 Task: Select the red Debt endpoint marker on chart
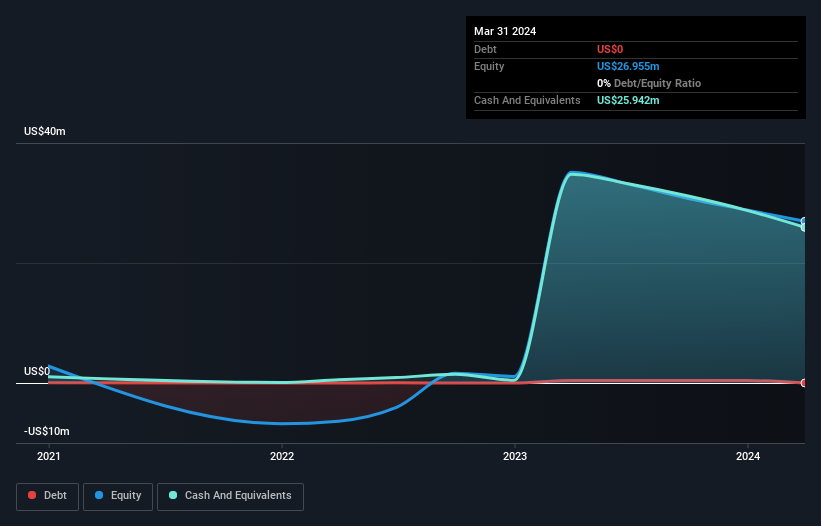(x=804, y=383)
